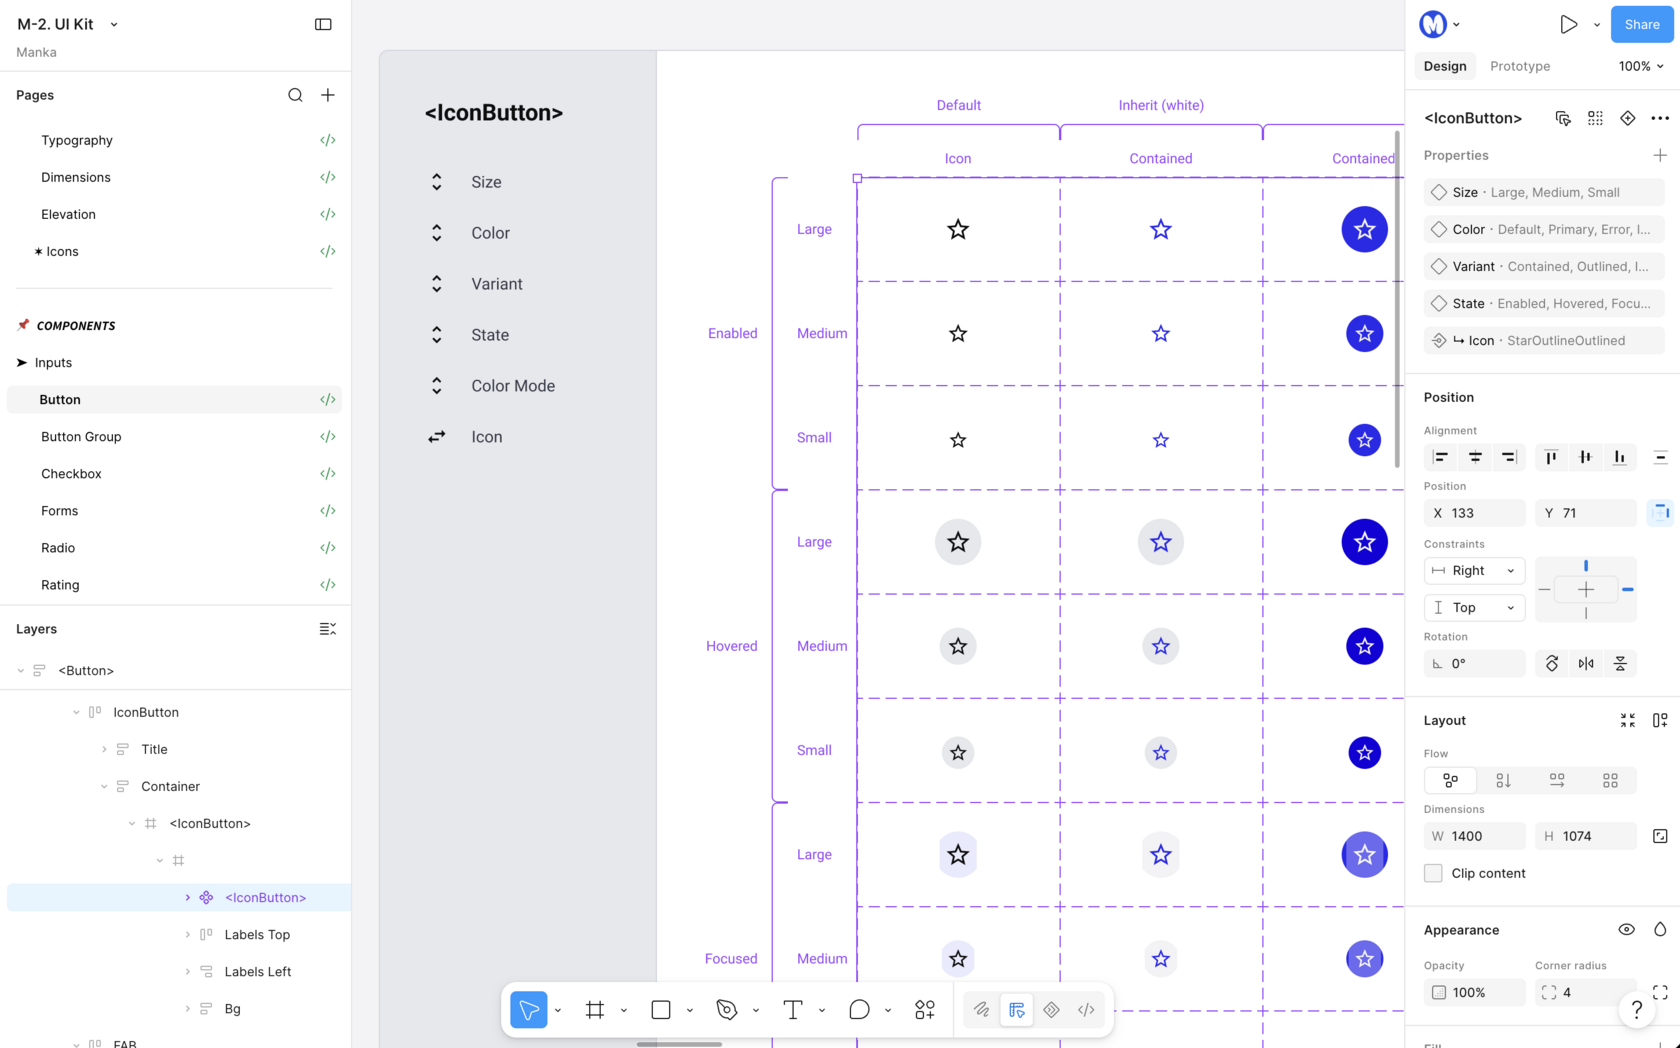Select the Rectangle shape tool

pos(661,1010)
